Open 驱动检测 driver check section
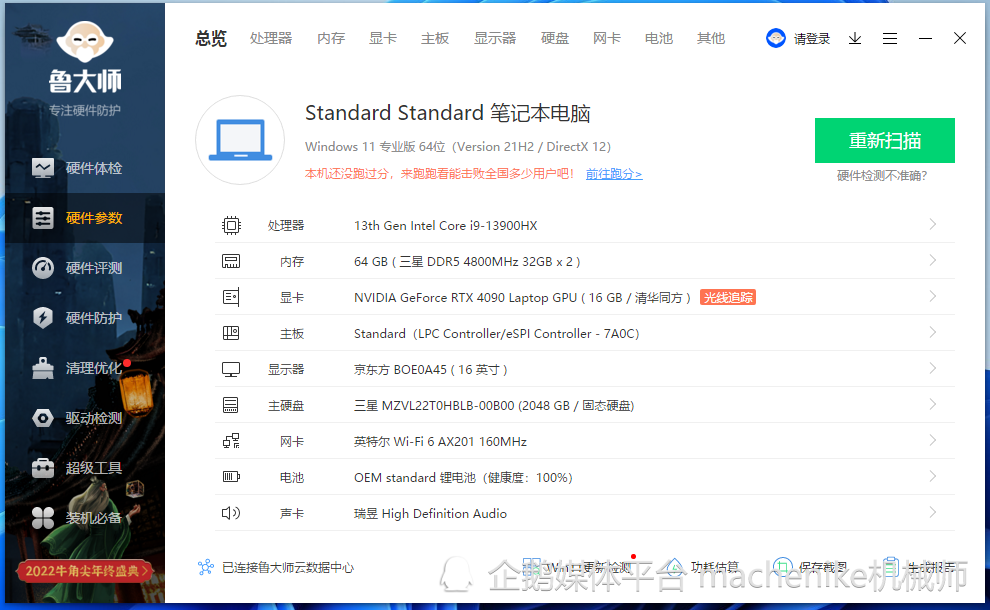The width and height of the screenshot is (990, 610). click(77, 417)
